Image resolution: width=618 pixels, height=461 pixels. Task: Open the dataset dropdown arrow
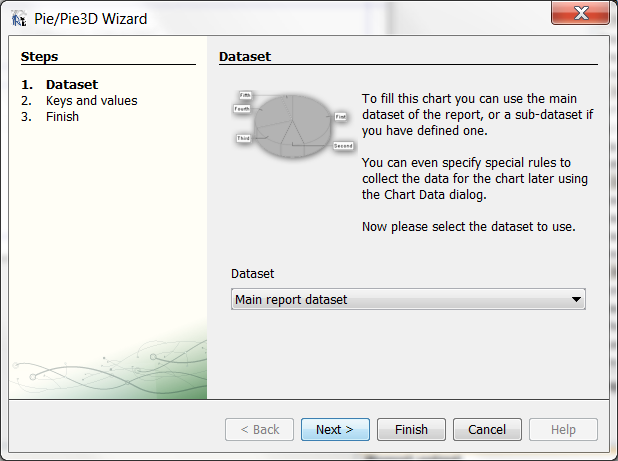pyautogui.click(x=575, y=299)
